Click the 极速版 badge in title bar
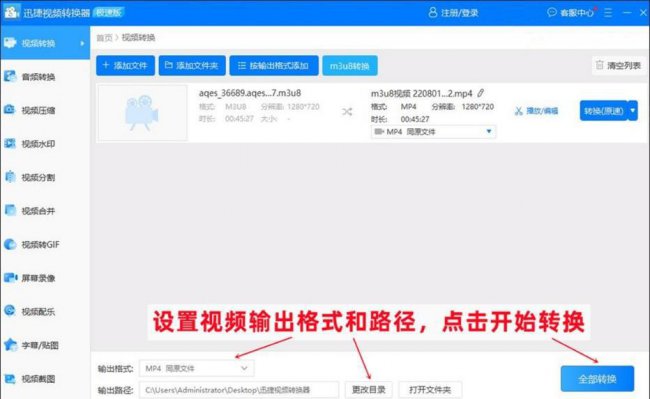Viewport: 650px width, 399px height. 109,12
